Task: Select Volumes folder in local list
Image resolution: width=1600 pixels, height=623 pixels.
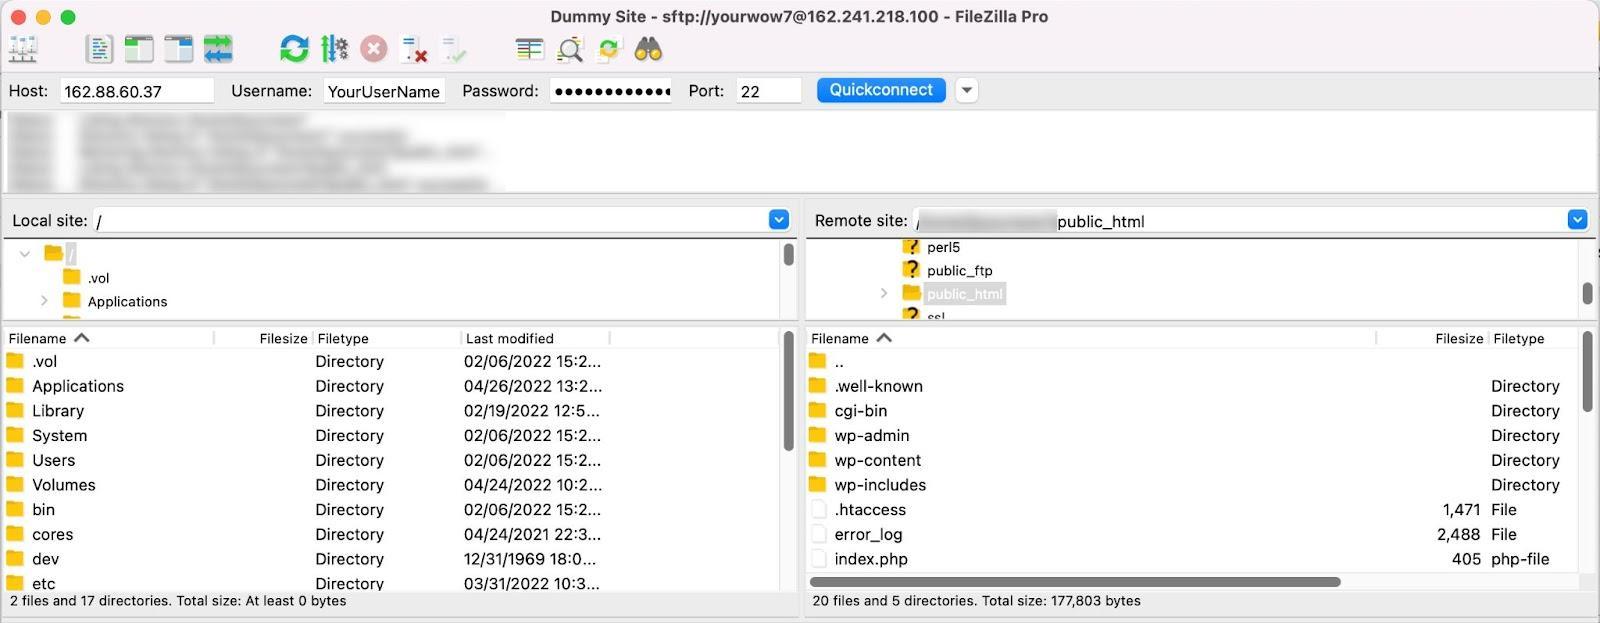Action: click(391, 485)
